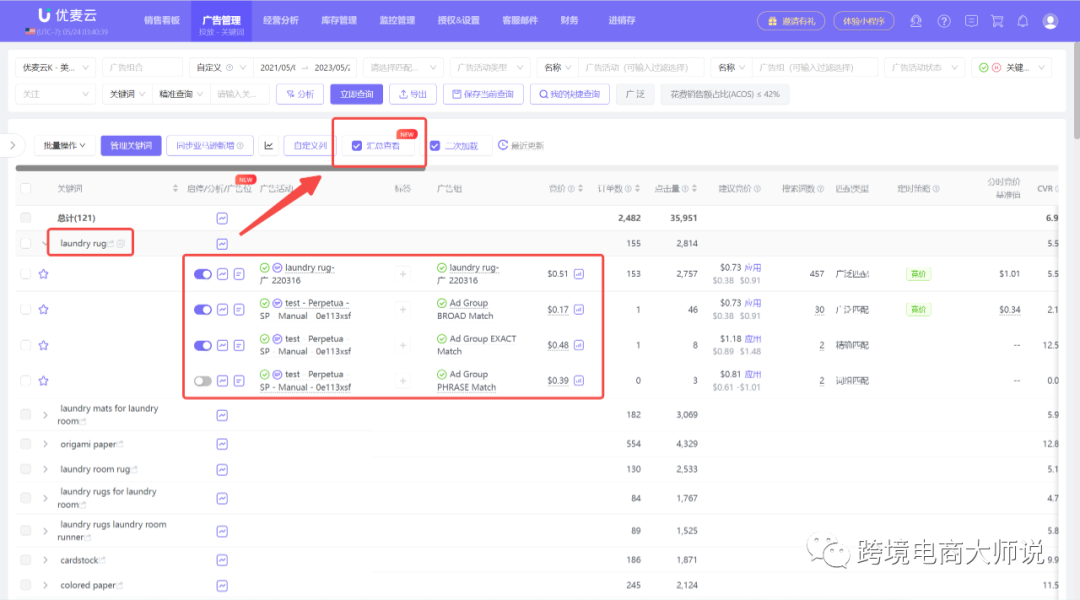Expand the laundry rug keyword row
This screenshot has width=1080, height=600.
tap(43, 243)
